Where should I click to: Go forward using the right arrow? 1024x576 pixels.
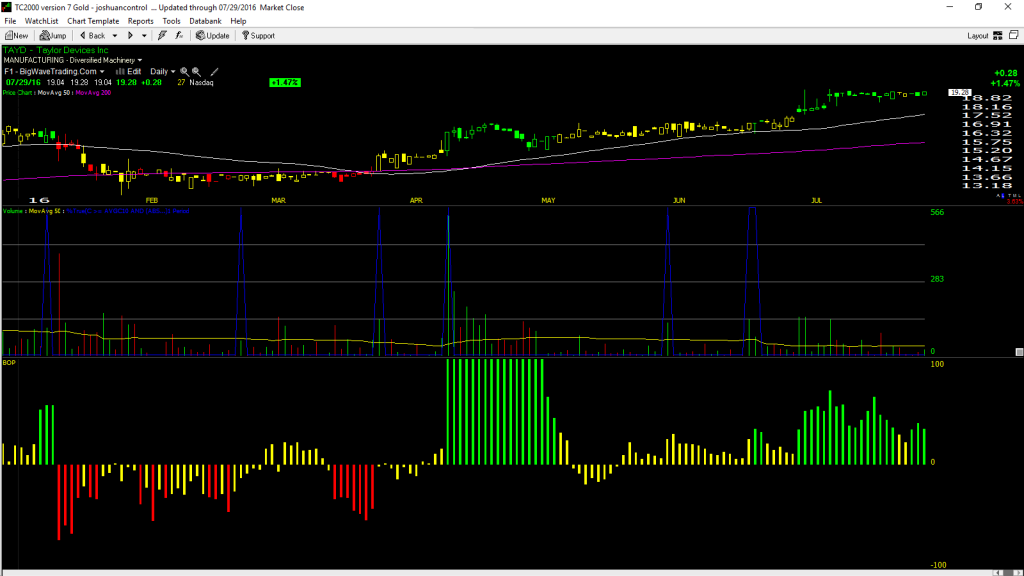click(130, 36)
